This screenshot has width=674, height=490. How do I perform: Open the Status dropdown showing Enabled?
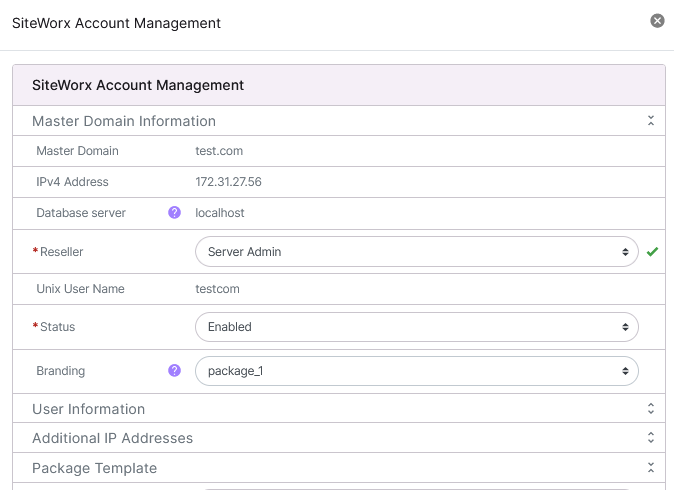tap(416, 327)
